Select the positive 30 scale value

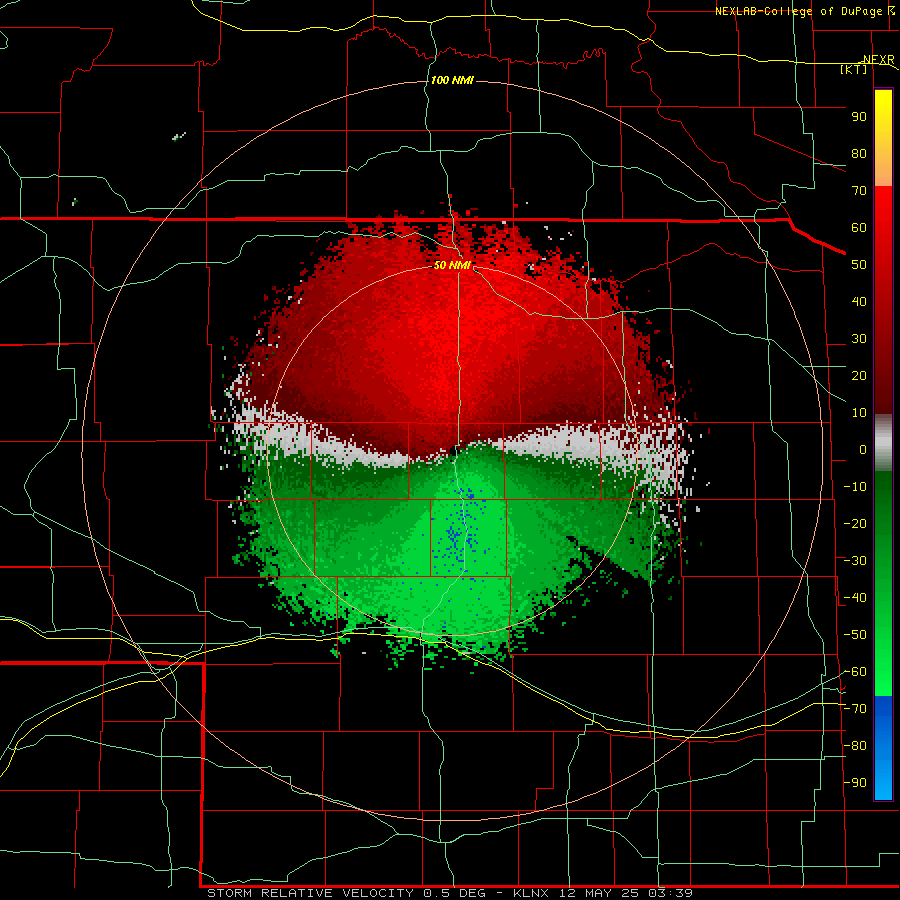coord(859,339)
